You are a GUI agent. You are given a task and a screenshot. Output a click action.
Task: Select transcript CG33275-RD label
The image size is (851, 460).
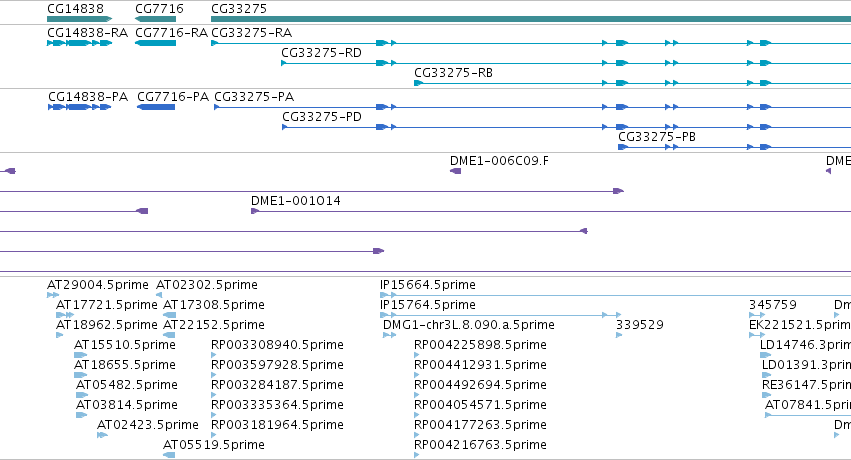[321, 53]
